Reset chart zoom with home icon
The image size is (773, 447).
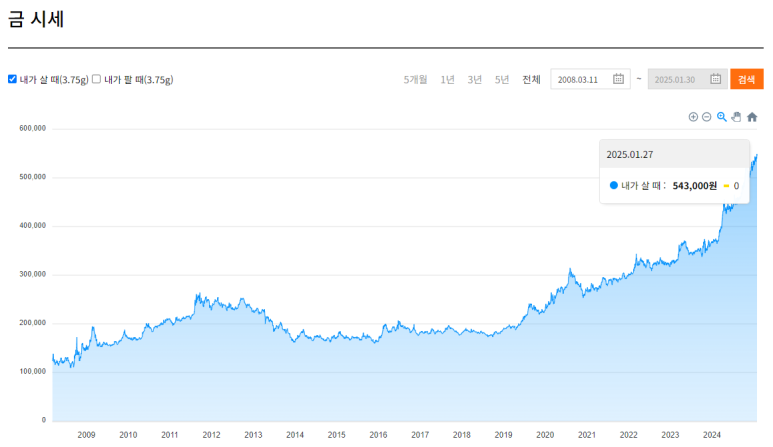pos(752,117)
